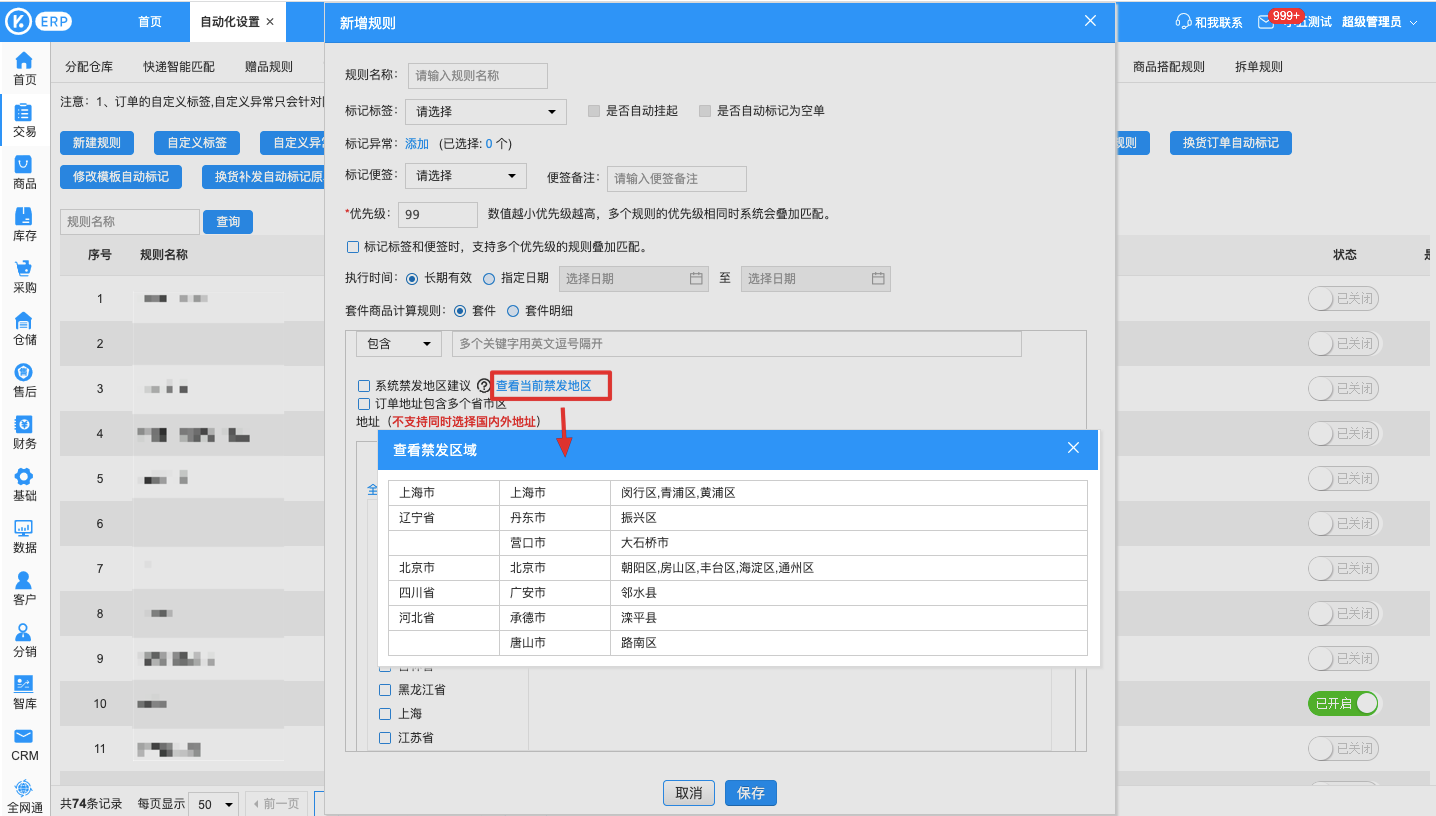Open the 财务 finance sidebar icon
1436x816 pixels.
(24, 424)
